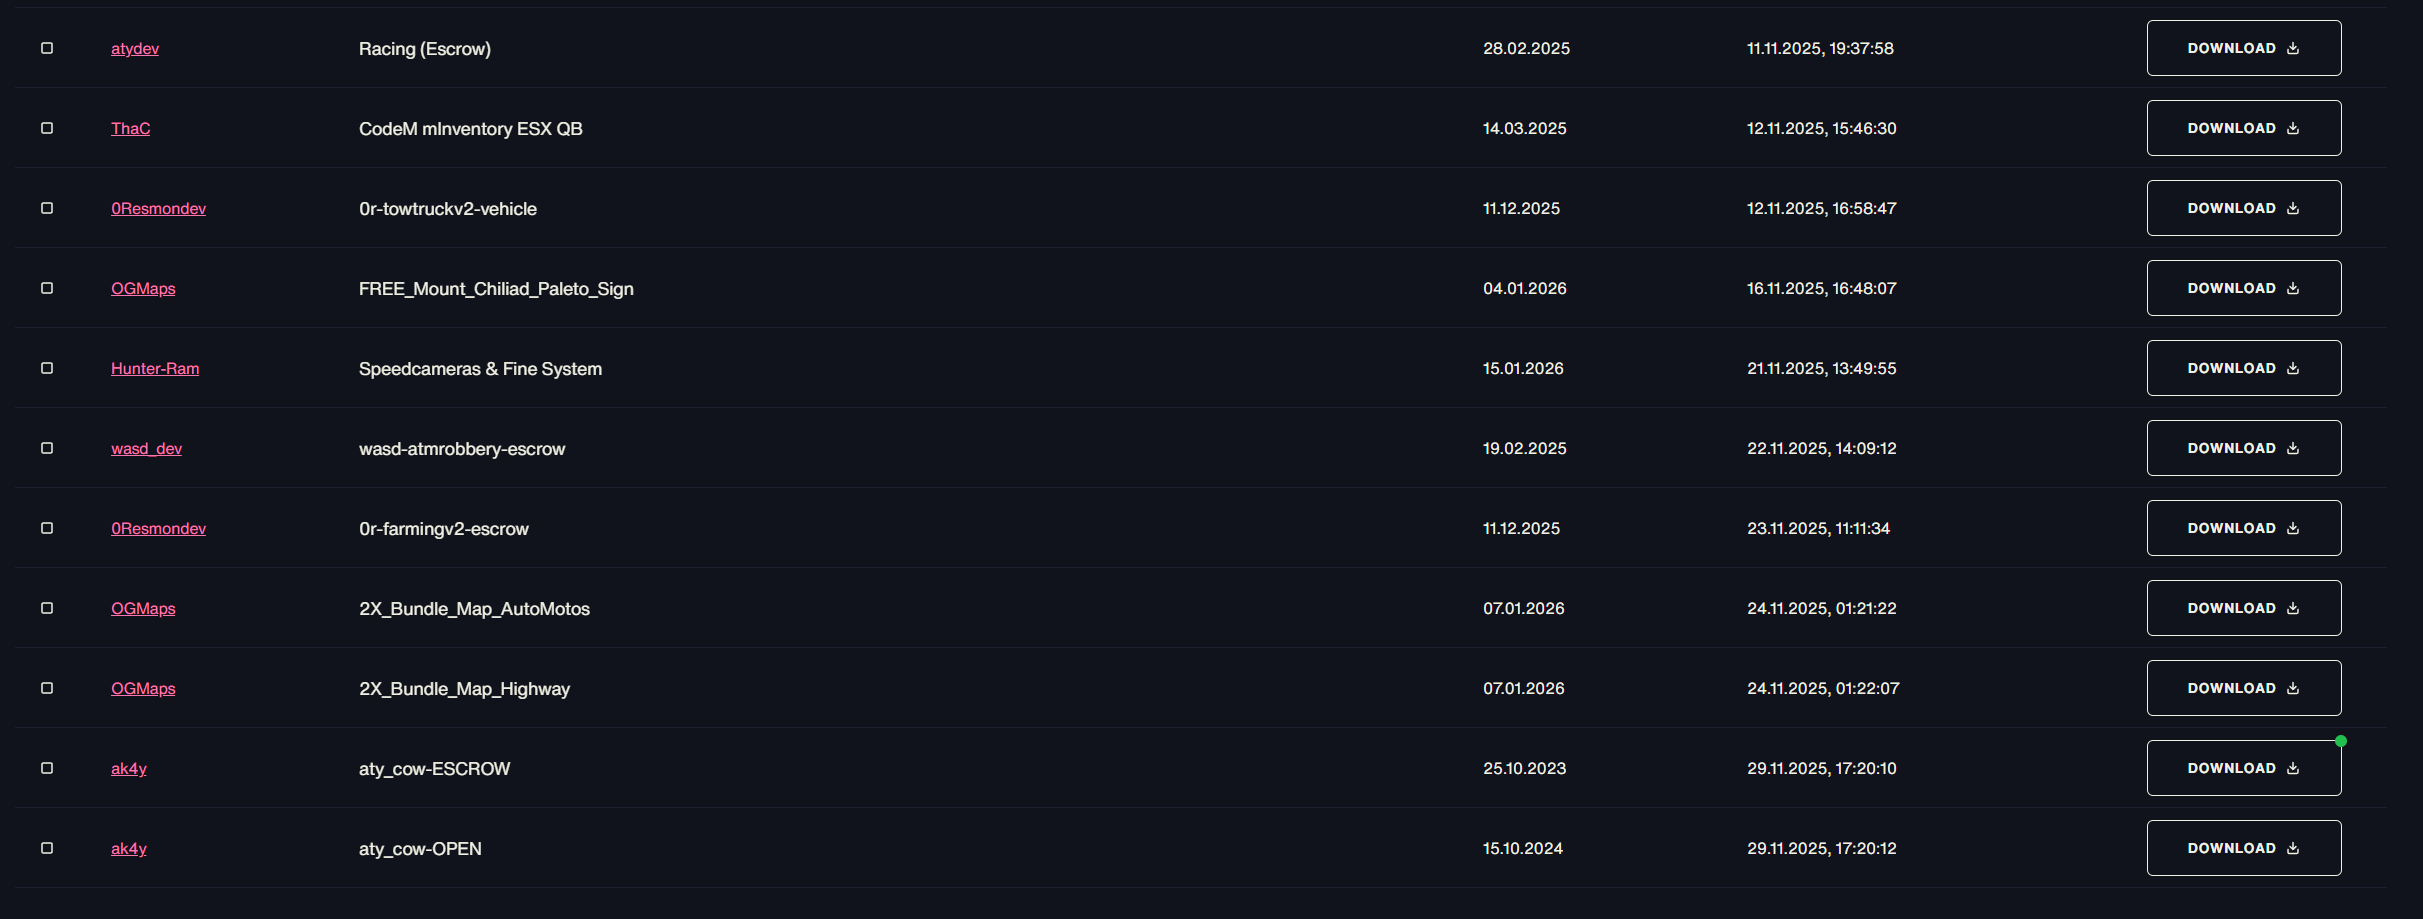Download 0r-towtruckv2-vehicle file
The width and height of the screenshot is (2423, 919).
pyautogui.click(x=2244, y=208)
